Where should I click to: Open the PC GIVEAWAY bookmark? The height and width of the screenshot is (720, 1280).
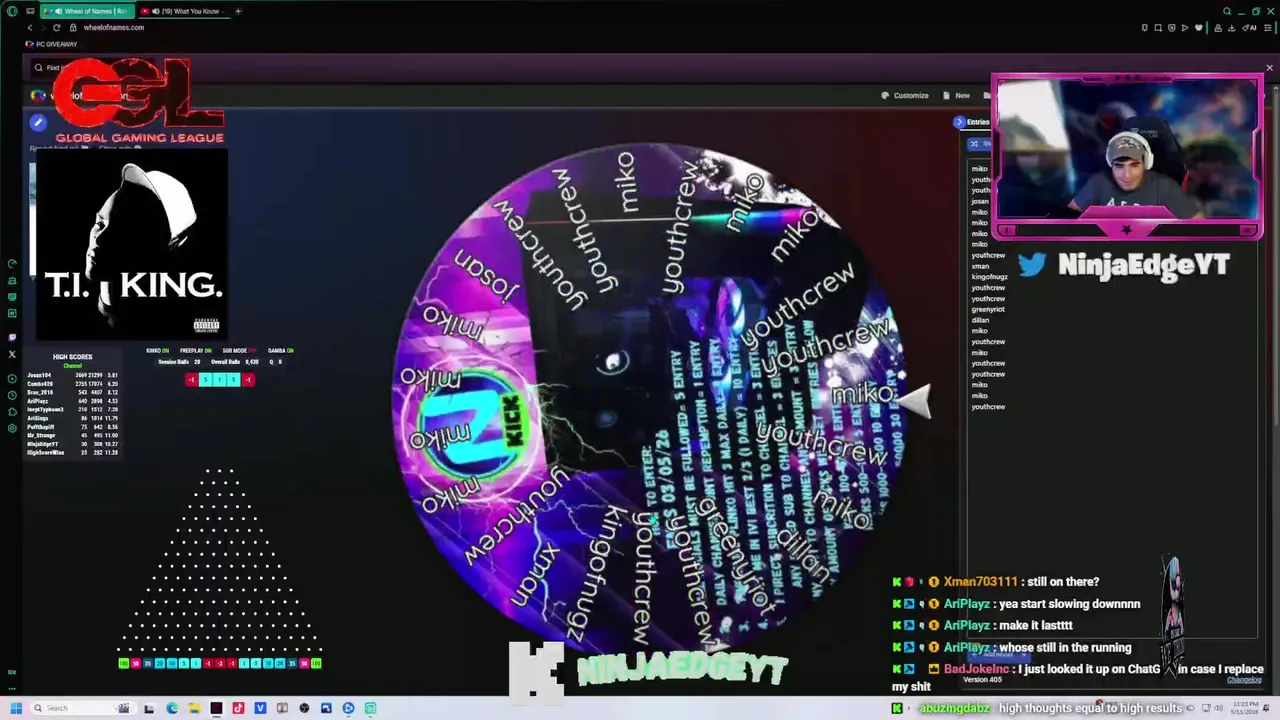click(51, 44)
